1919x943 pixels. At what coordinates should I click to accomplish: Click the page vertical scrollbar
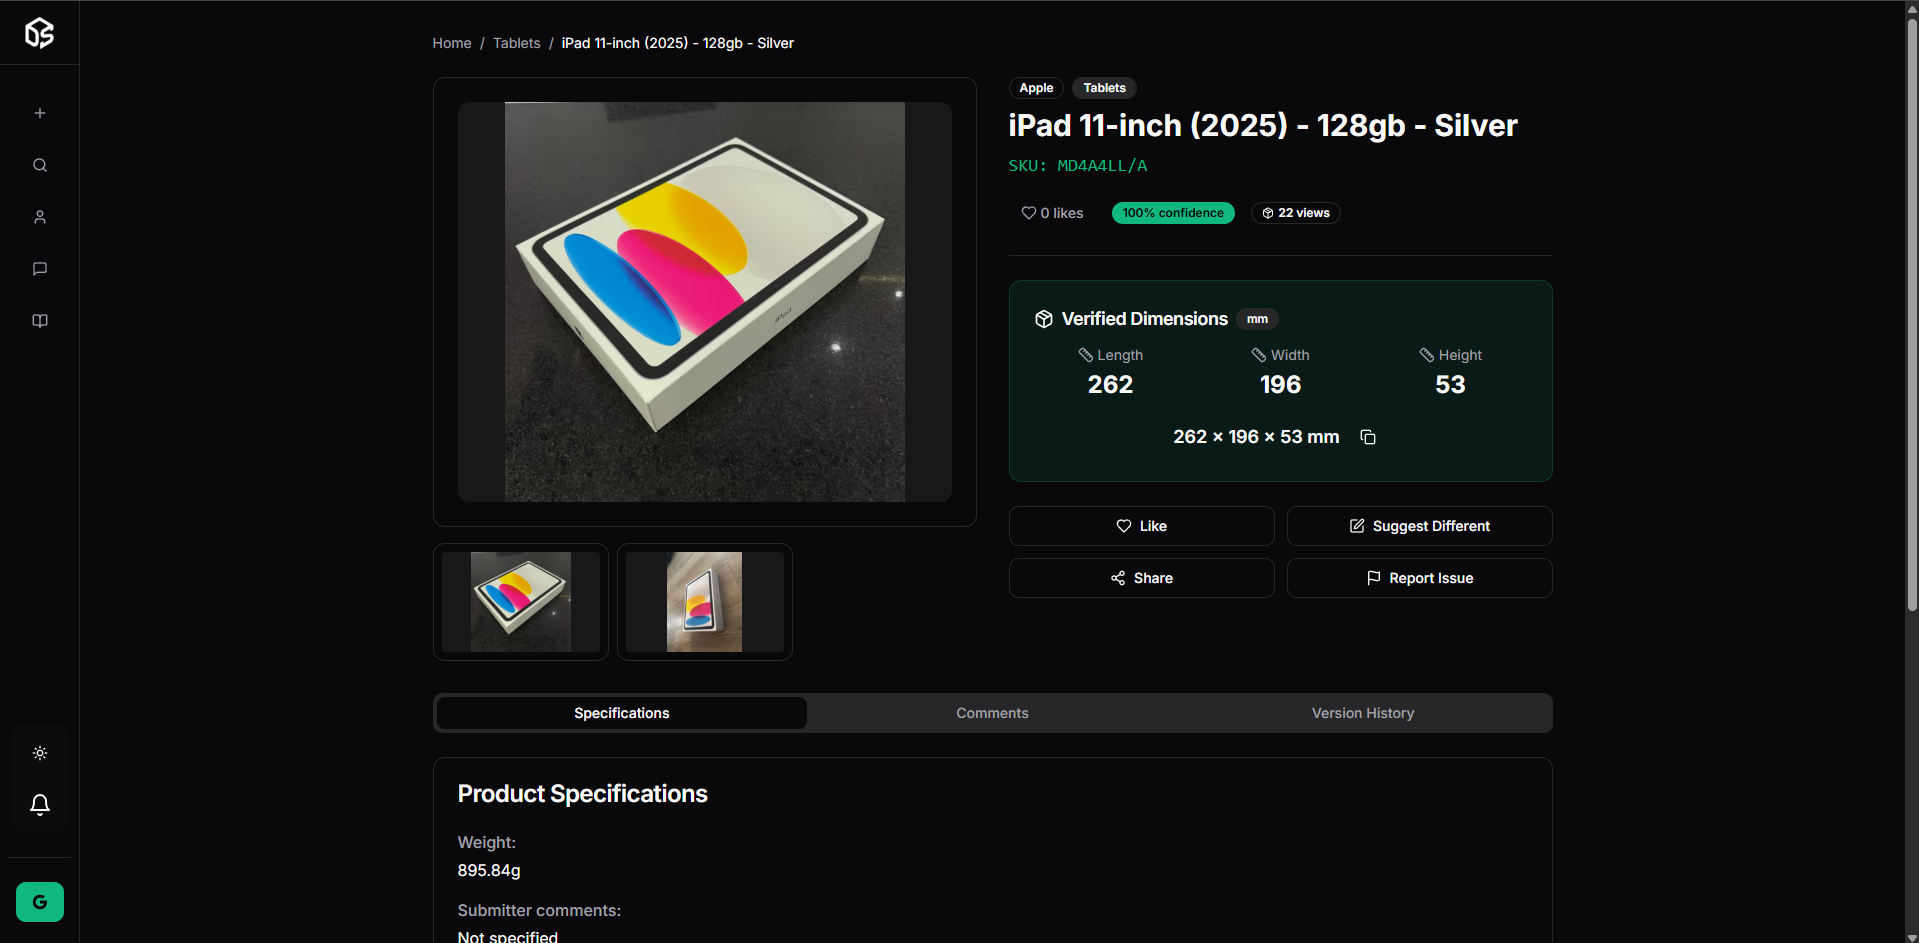pyautogui.click(x=1912, y=315)
